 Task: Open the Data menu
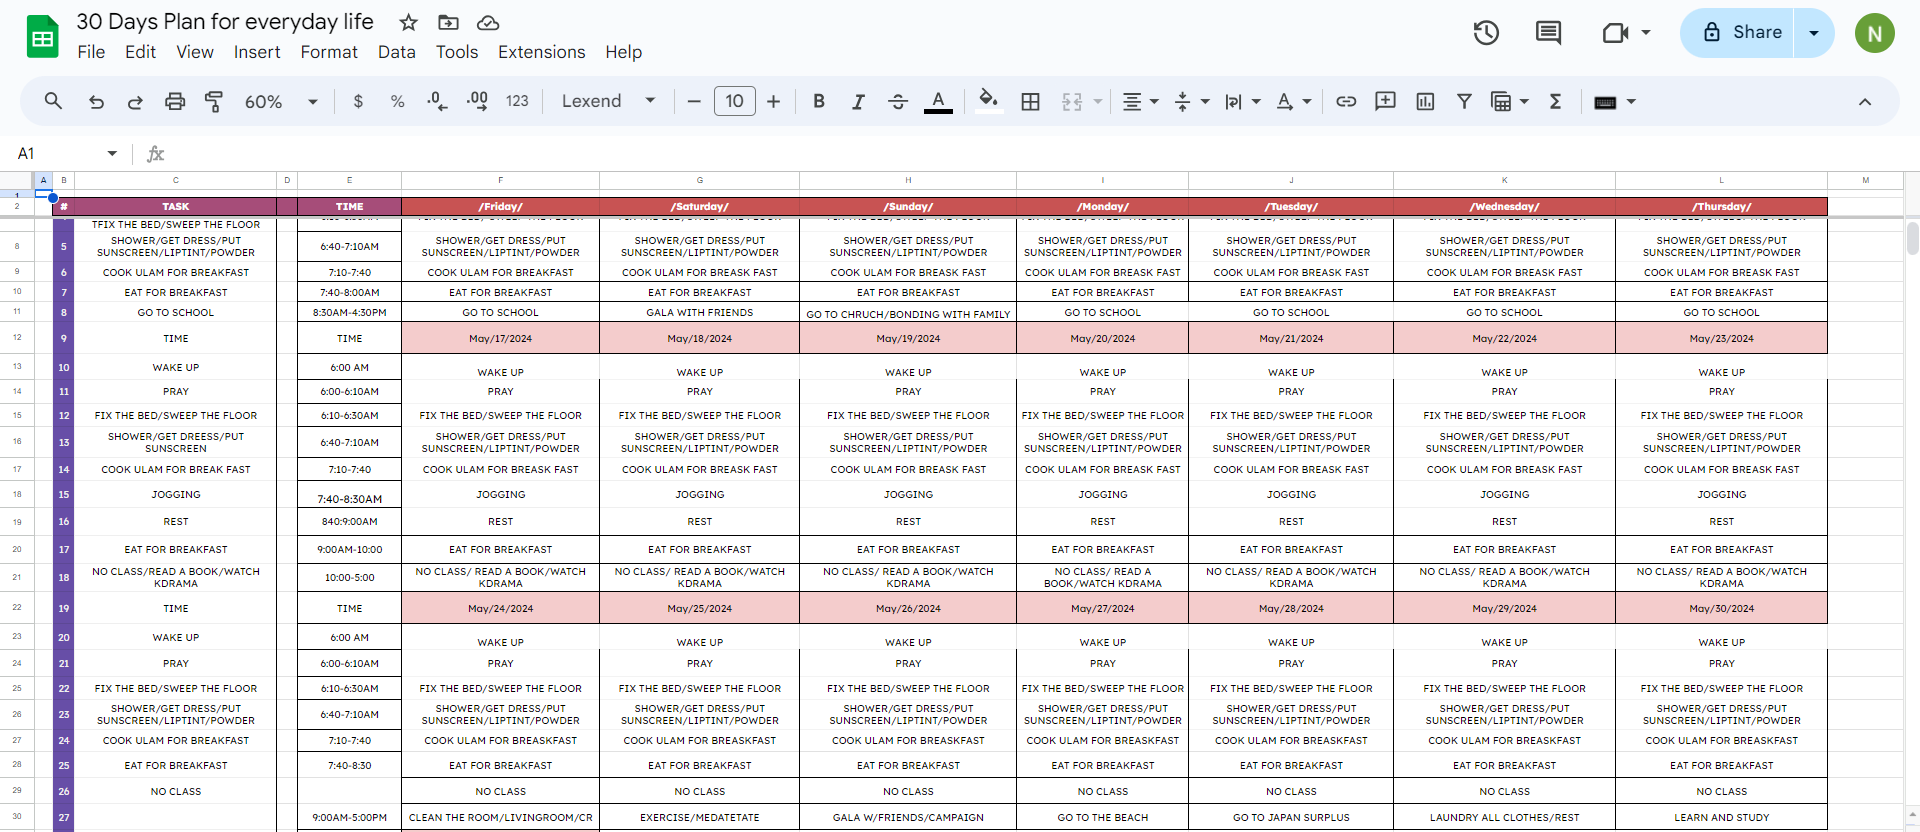pos(397,52)
